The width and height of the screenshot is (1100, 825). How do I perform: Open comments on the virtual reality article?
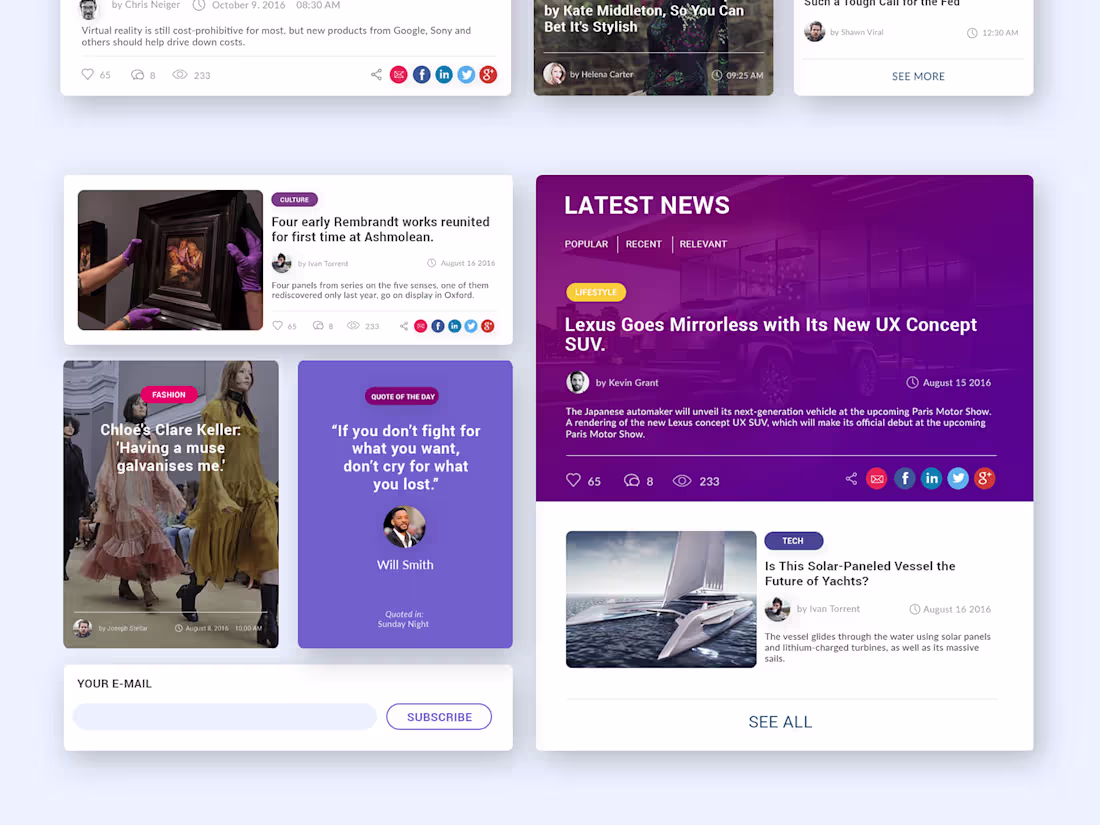pos(139,74)
